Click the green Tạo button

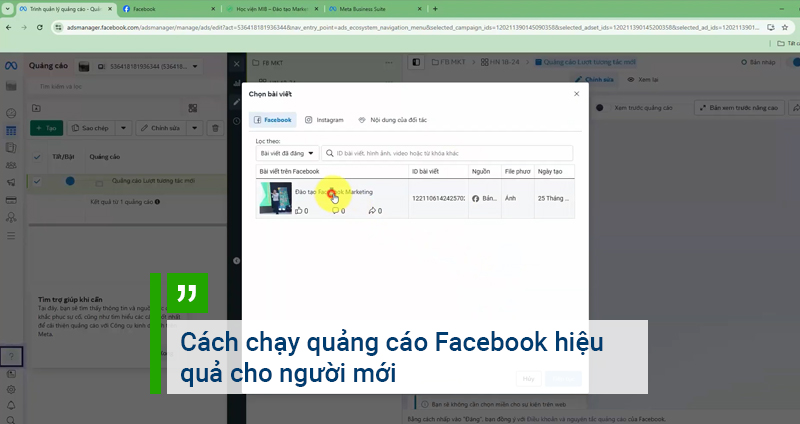pos(46,128)
